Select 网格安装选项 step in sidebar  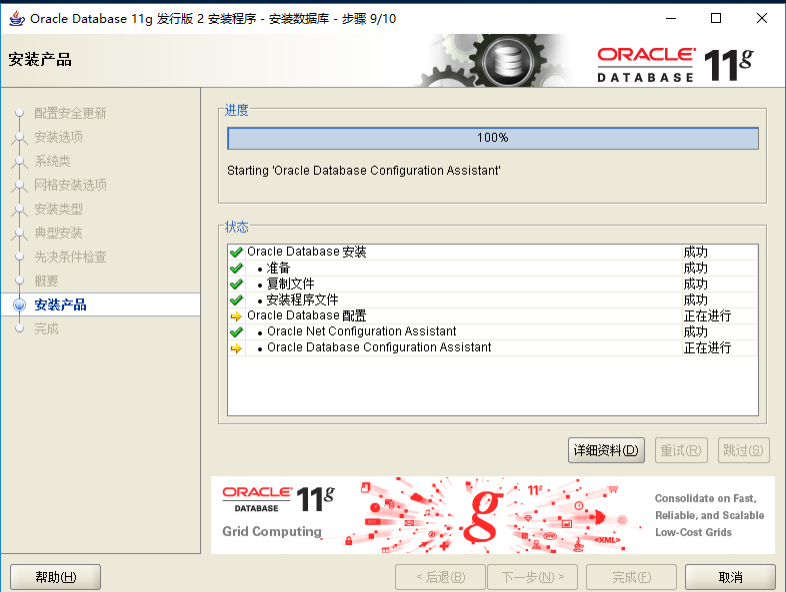70,185
